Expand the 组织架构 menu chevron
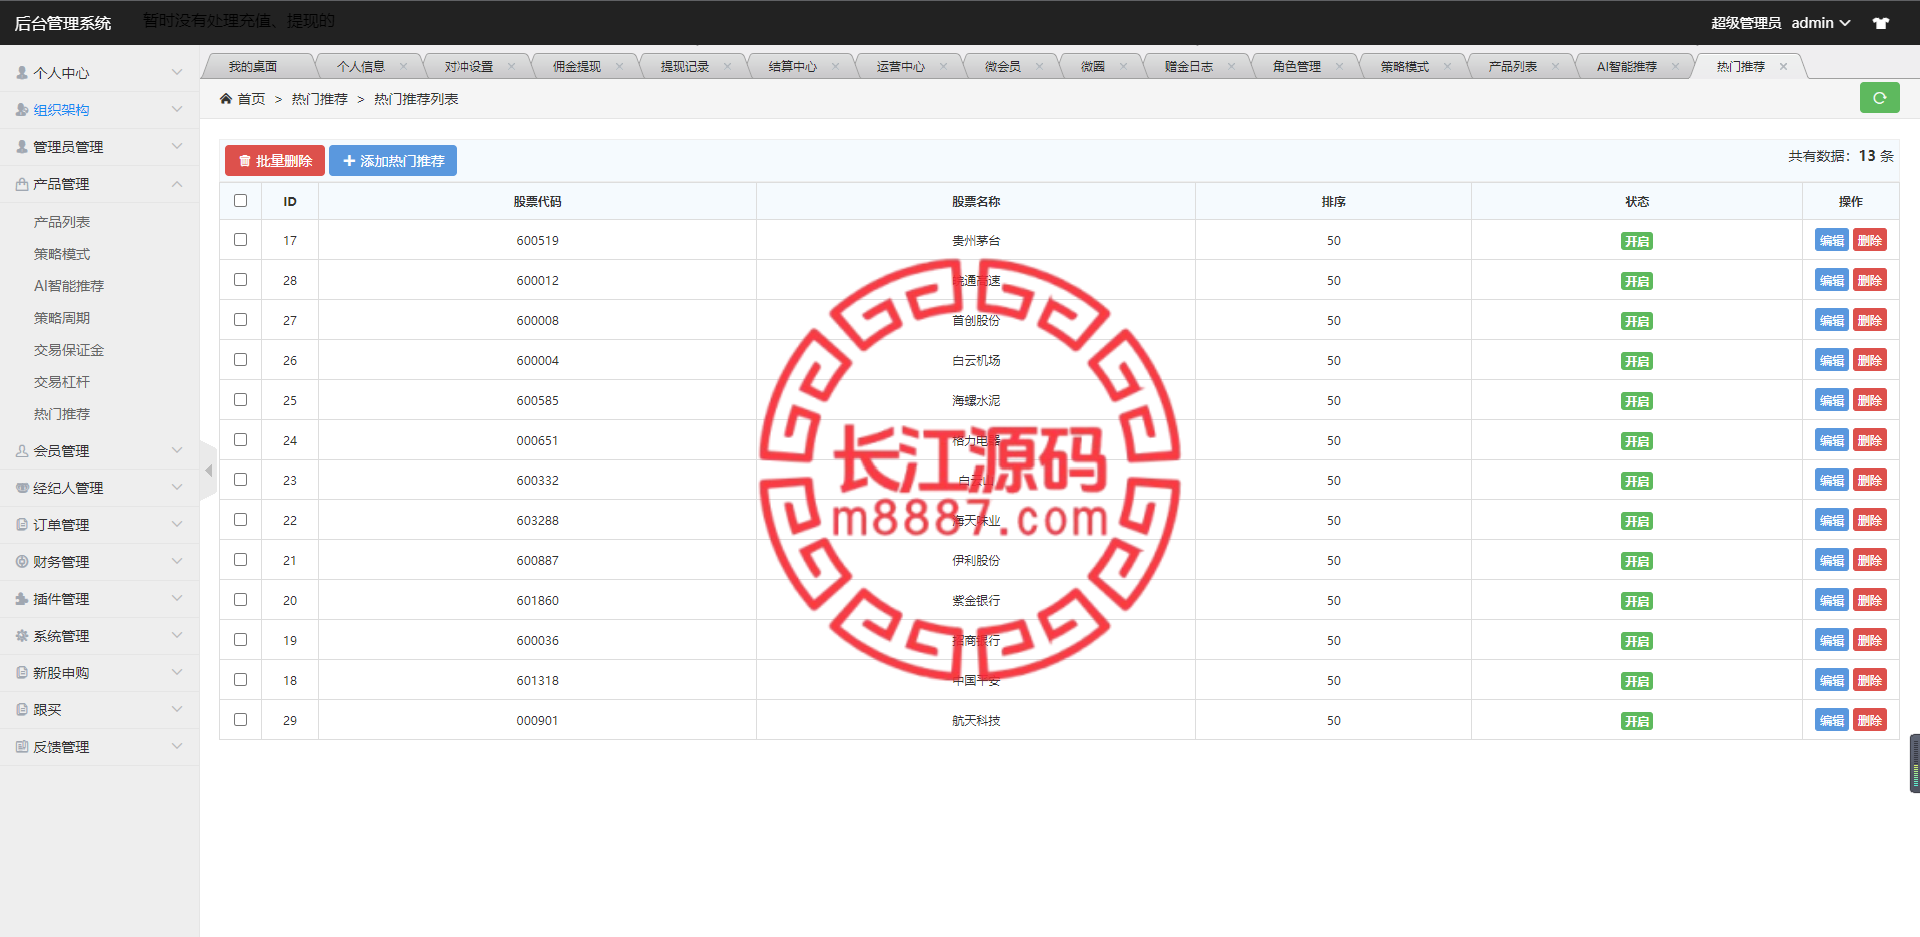Viewport: 1920px width, 937px height. (x=177, y=109)
